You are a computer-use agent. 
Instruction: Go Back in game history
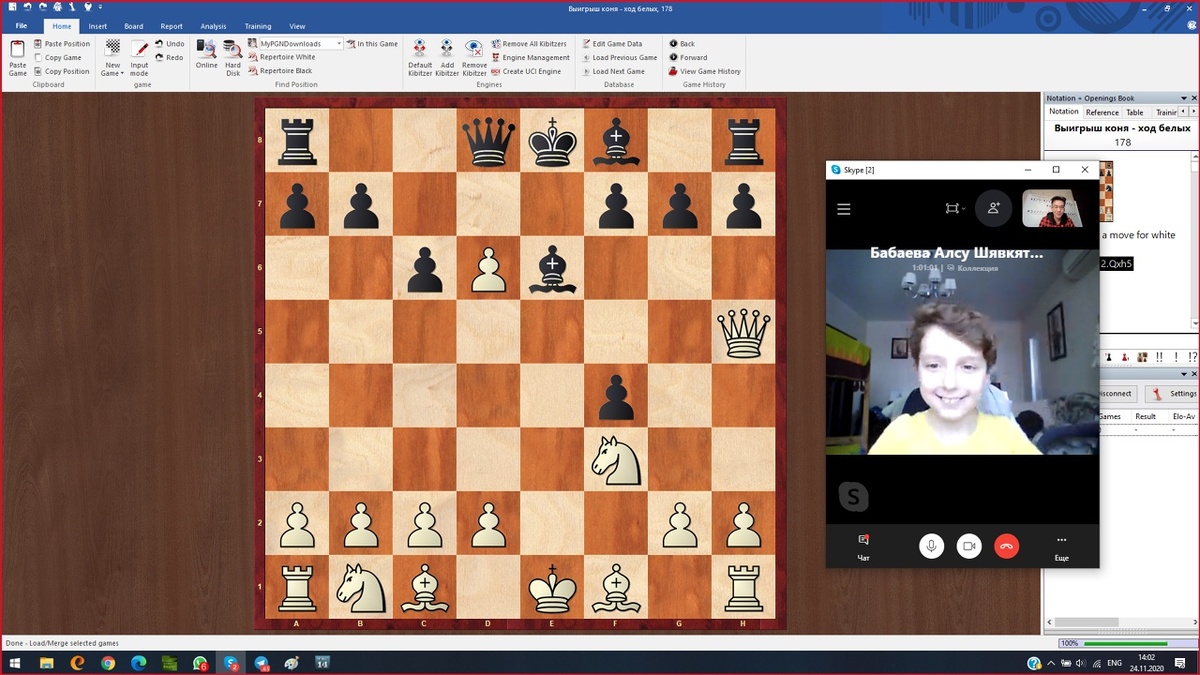pos(681,44)
